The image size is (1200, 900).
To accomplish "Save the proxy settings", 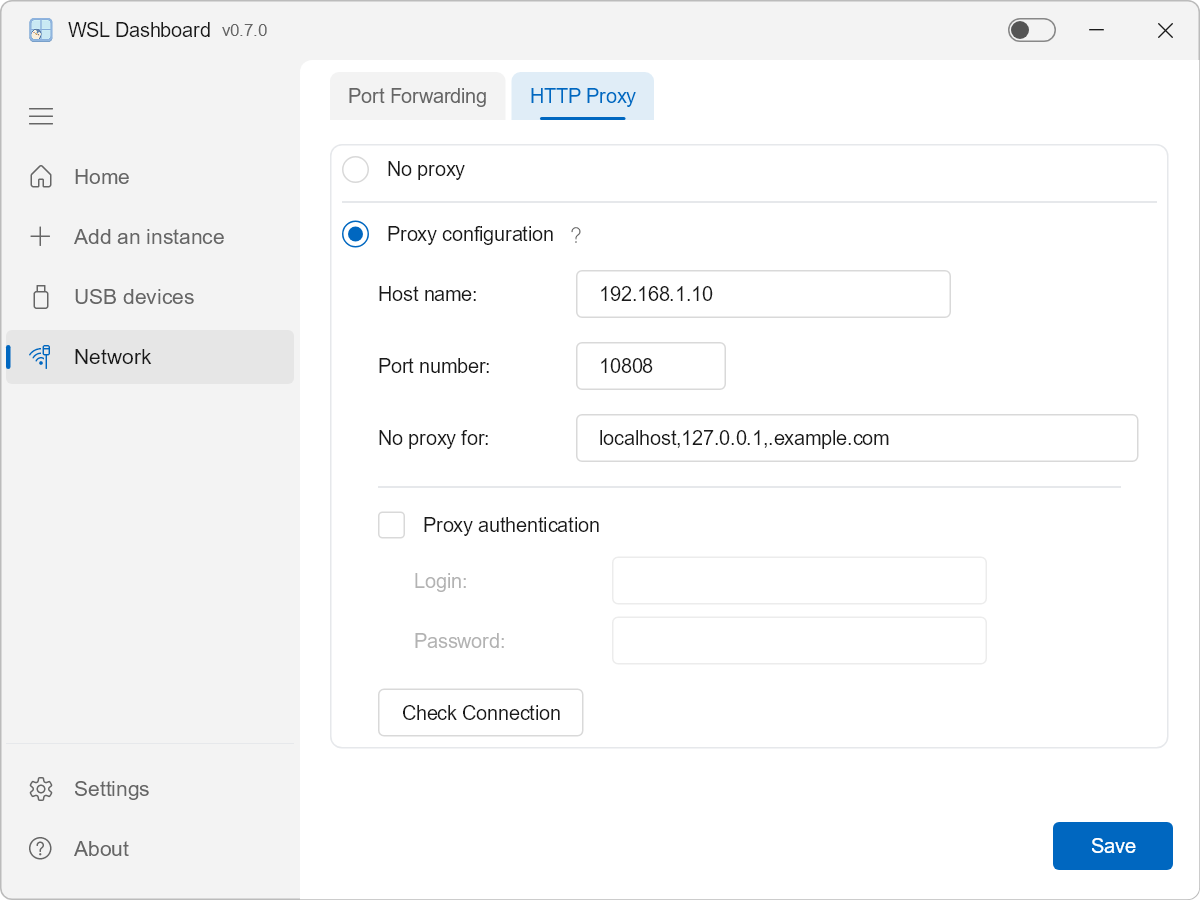I will coord(1112,845).
